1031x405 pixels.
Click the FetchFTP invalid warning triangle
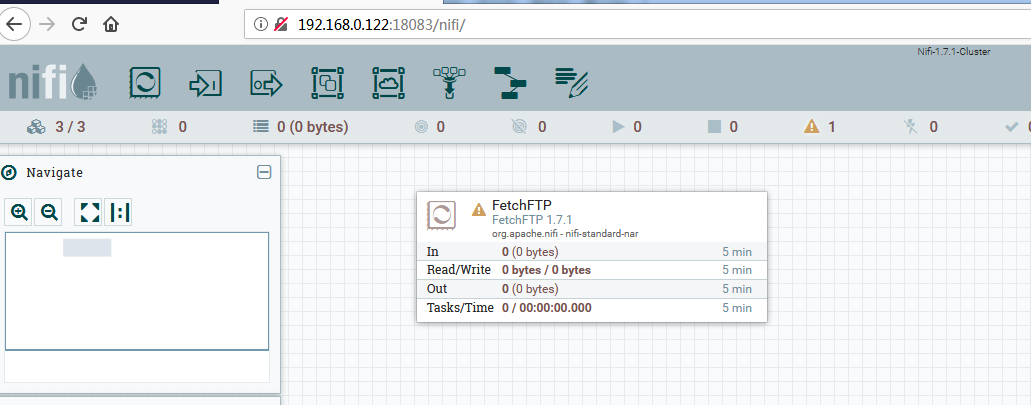[x=479, y=210]
